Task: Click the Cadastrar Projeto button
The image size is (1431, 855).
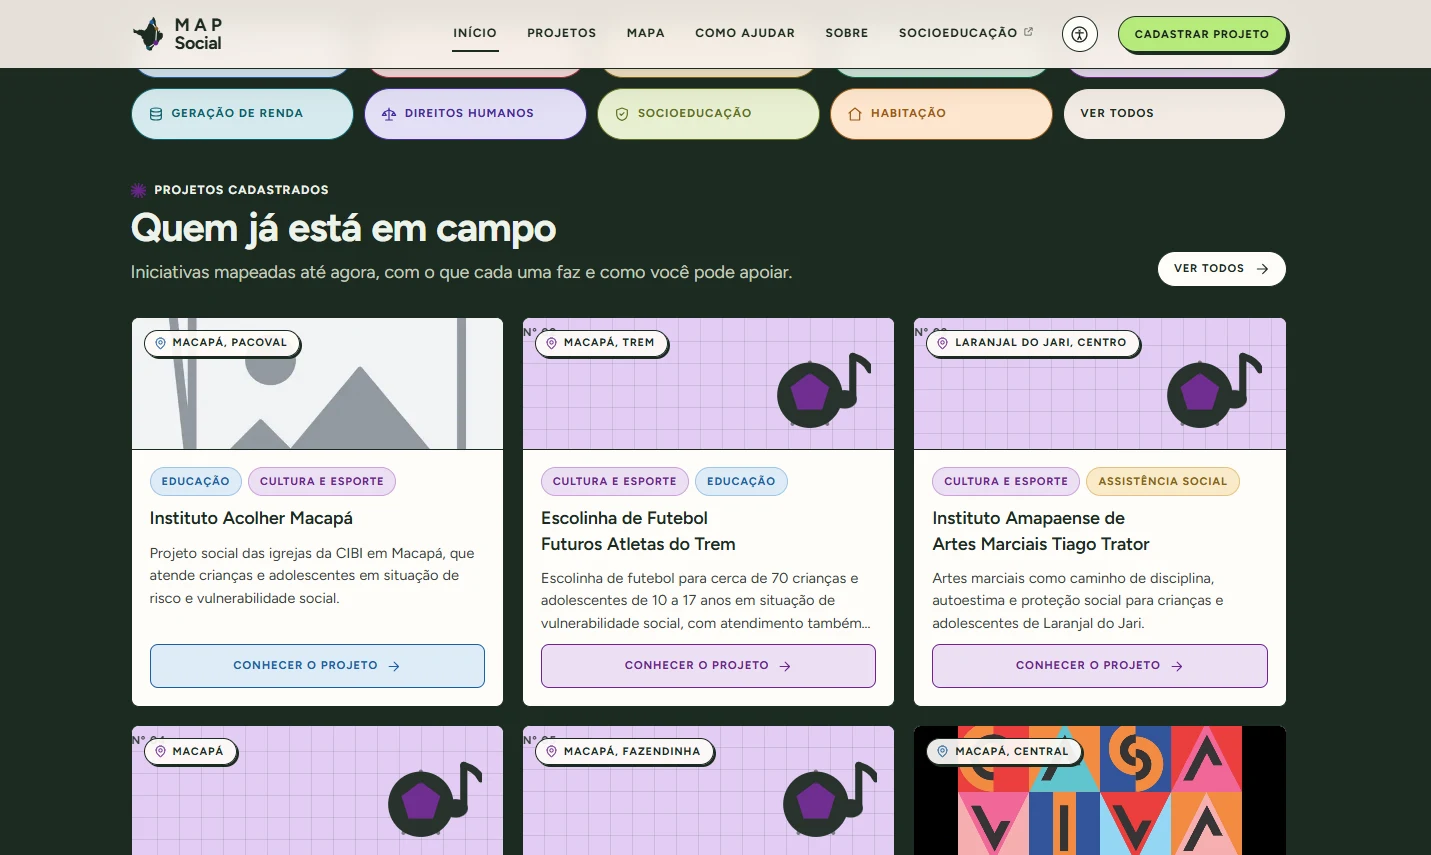Action: pyautogui.click(x=1202, y=34)
